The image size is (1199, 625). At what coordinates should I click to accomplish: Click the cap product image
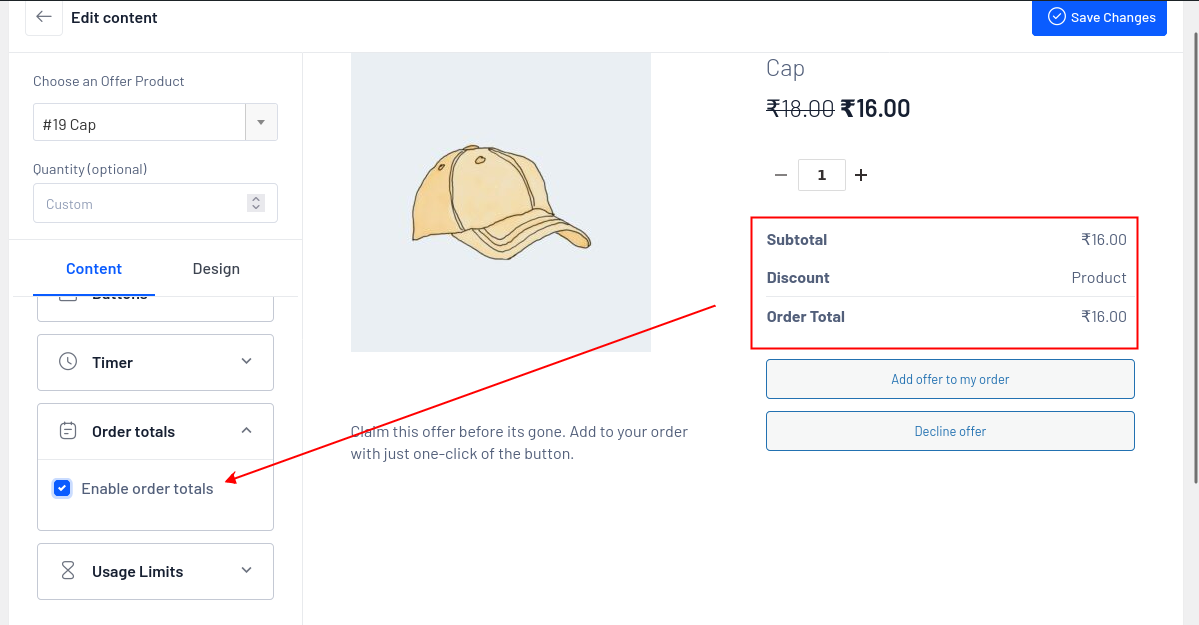click(x=500, y=201)
